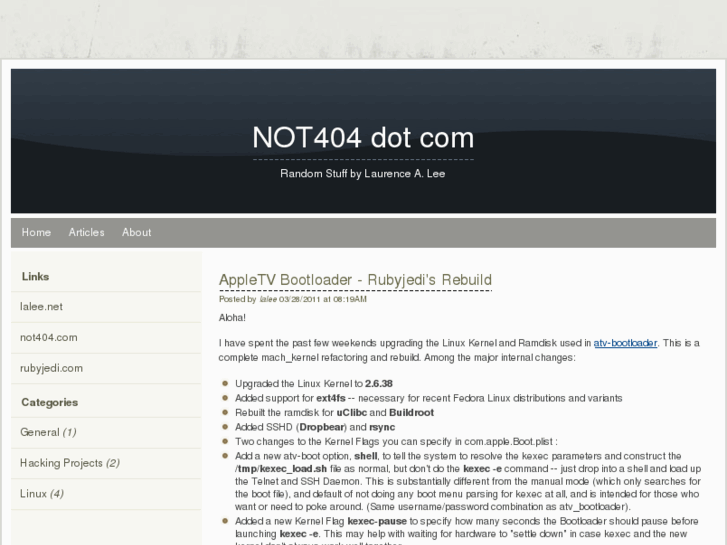
Task: Click the bold word Buildroot
Action: (412, 413)
